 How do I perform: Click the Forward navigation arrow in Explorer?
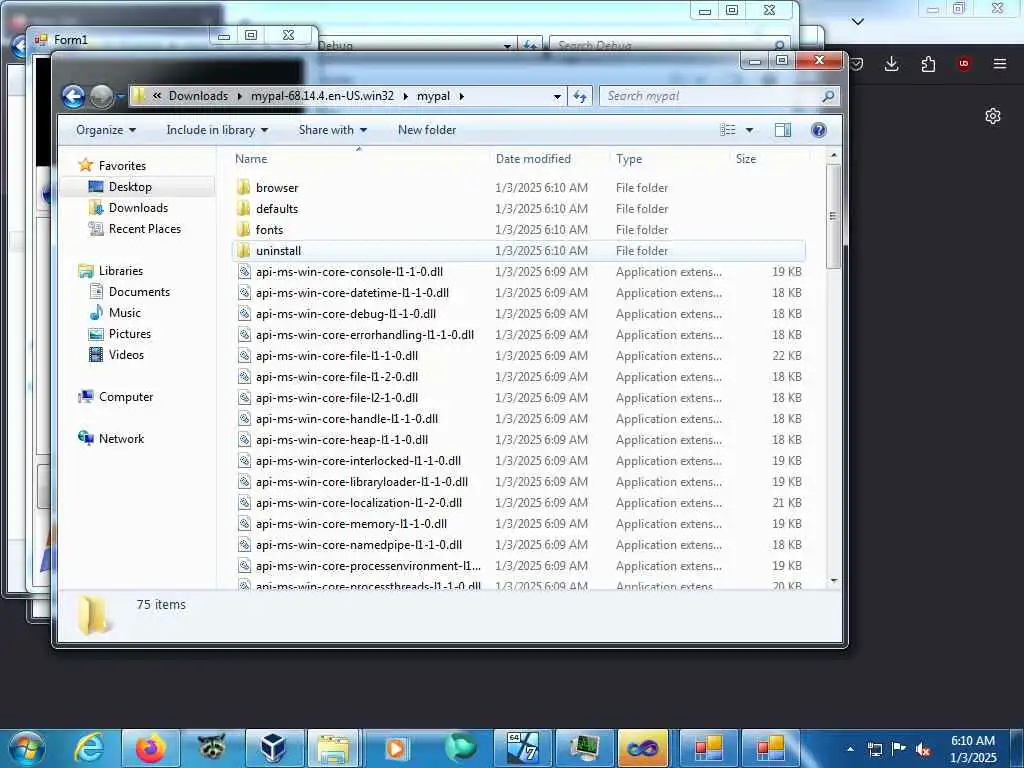tap(101, 97)
